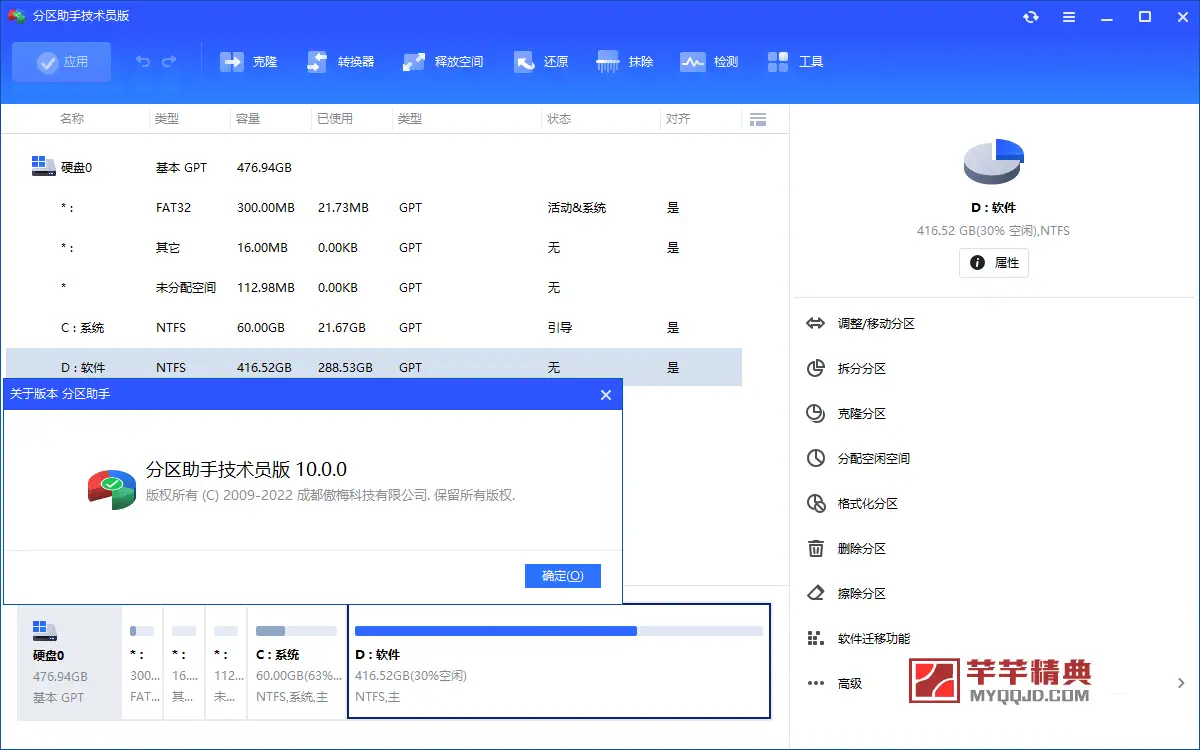Screen dimensions: 1200x750
Task: Select the 其它 16.00MB partition row
Action: pyautogui.click(x=374, y=248)
